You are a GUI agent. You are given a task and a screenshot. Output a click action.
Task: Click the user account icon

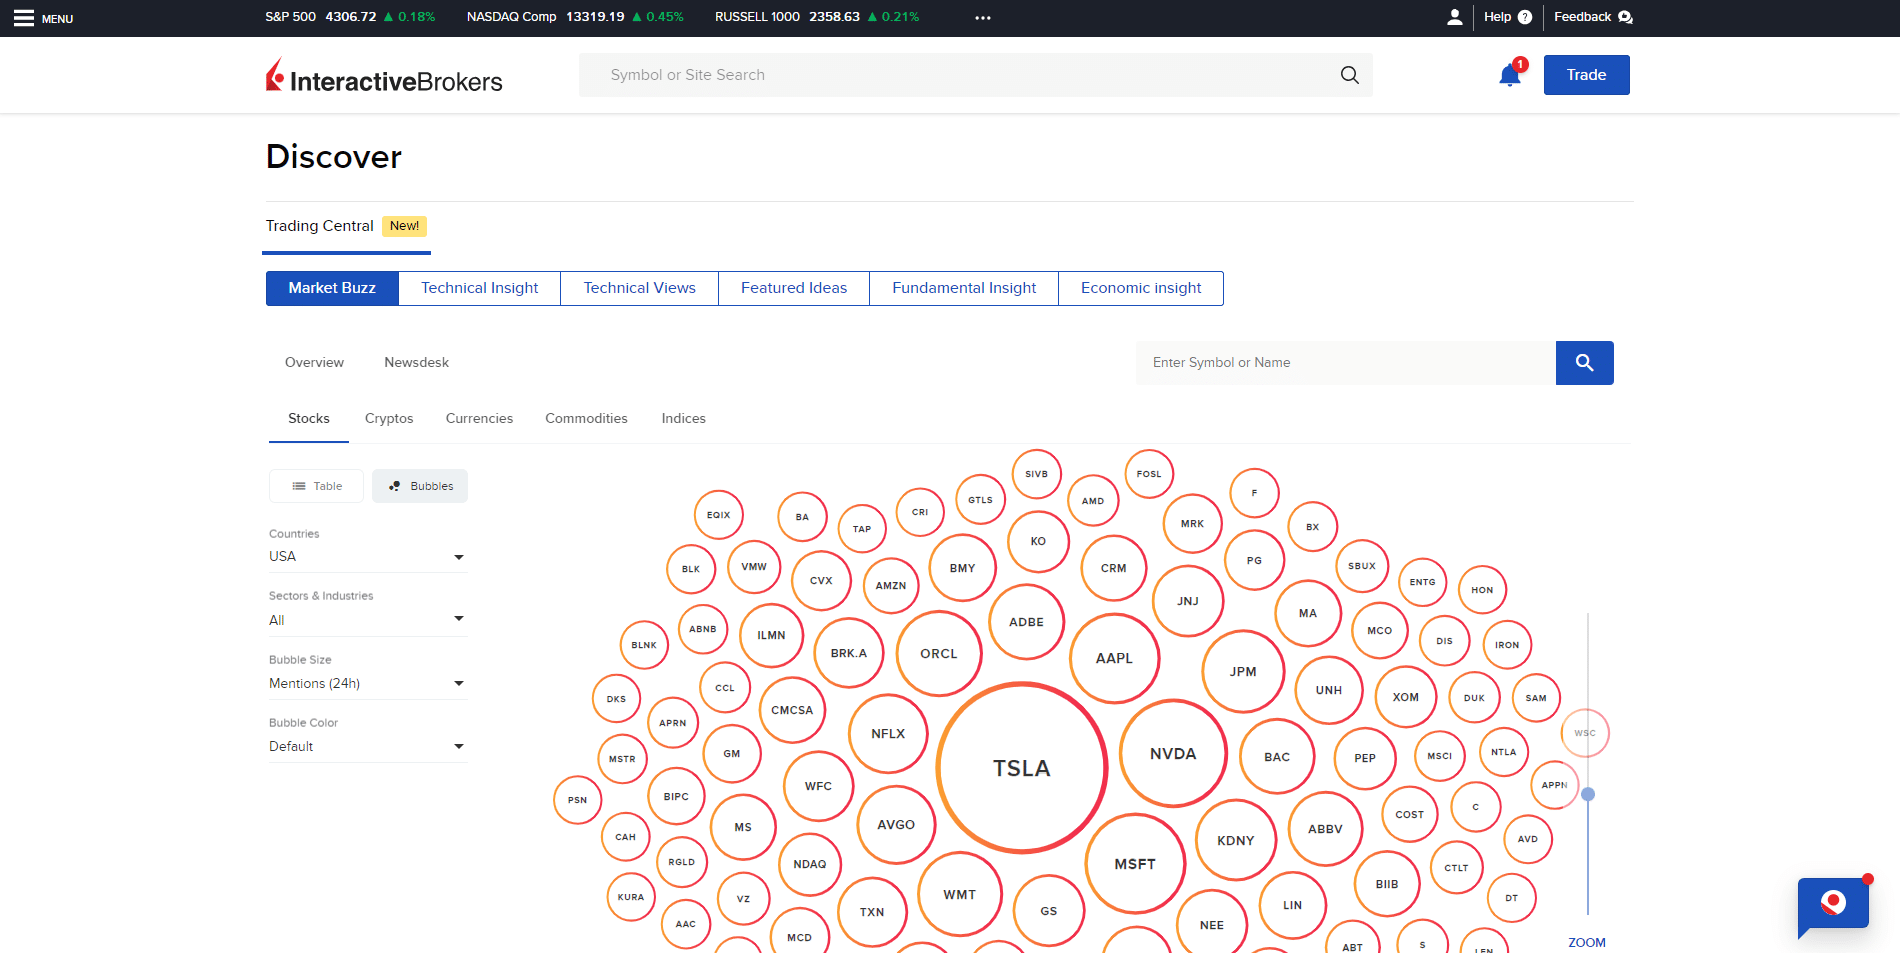point(1454,17)
